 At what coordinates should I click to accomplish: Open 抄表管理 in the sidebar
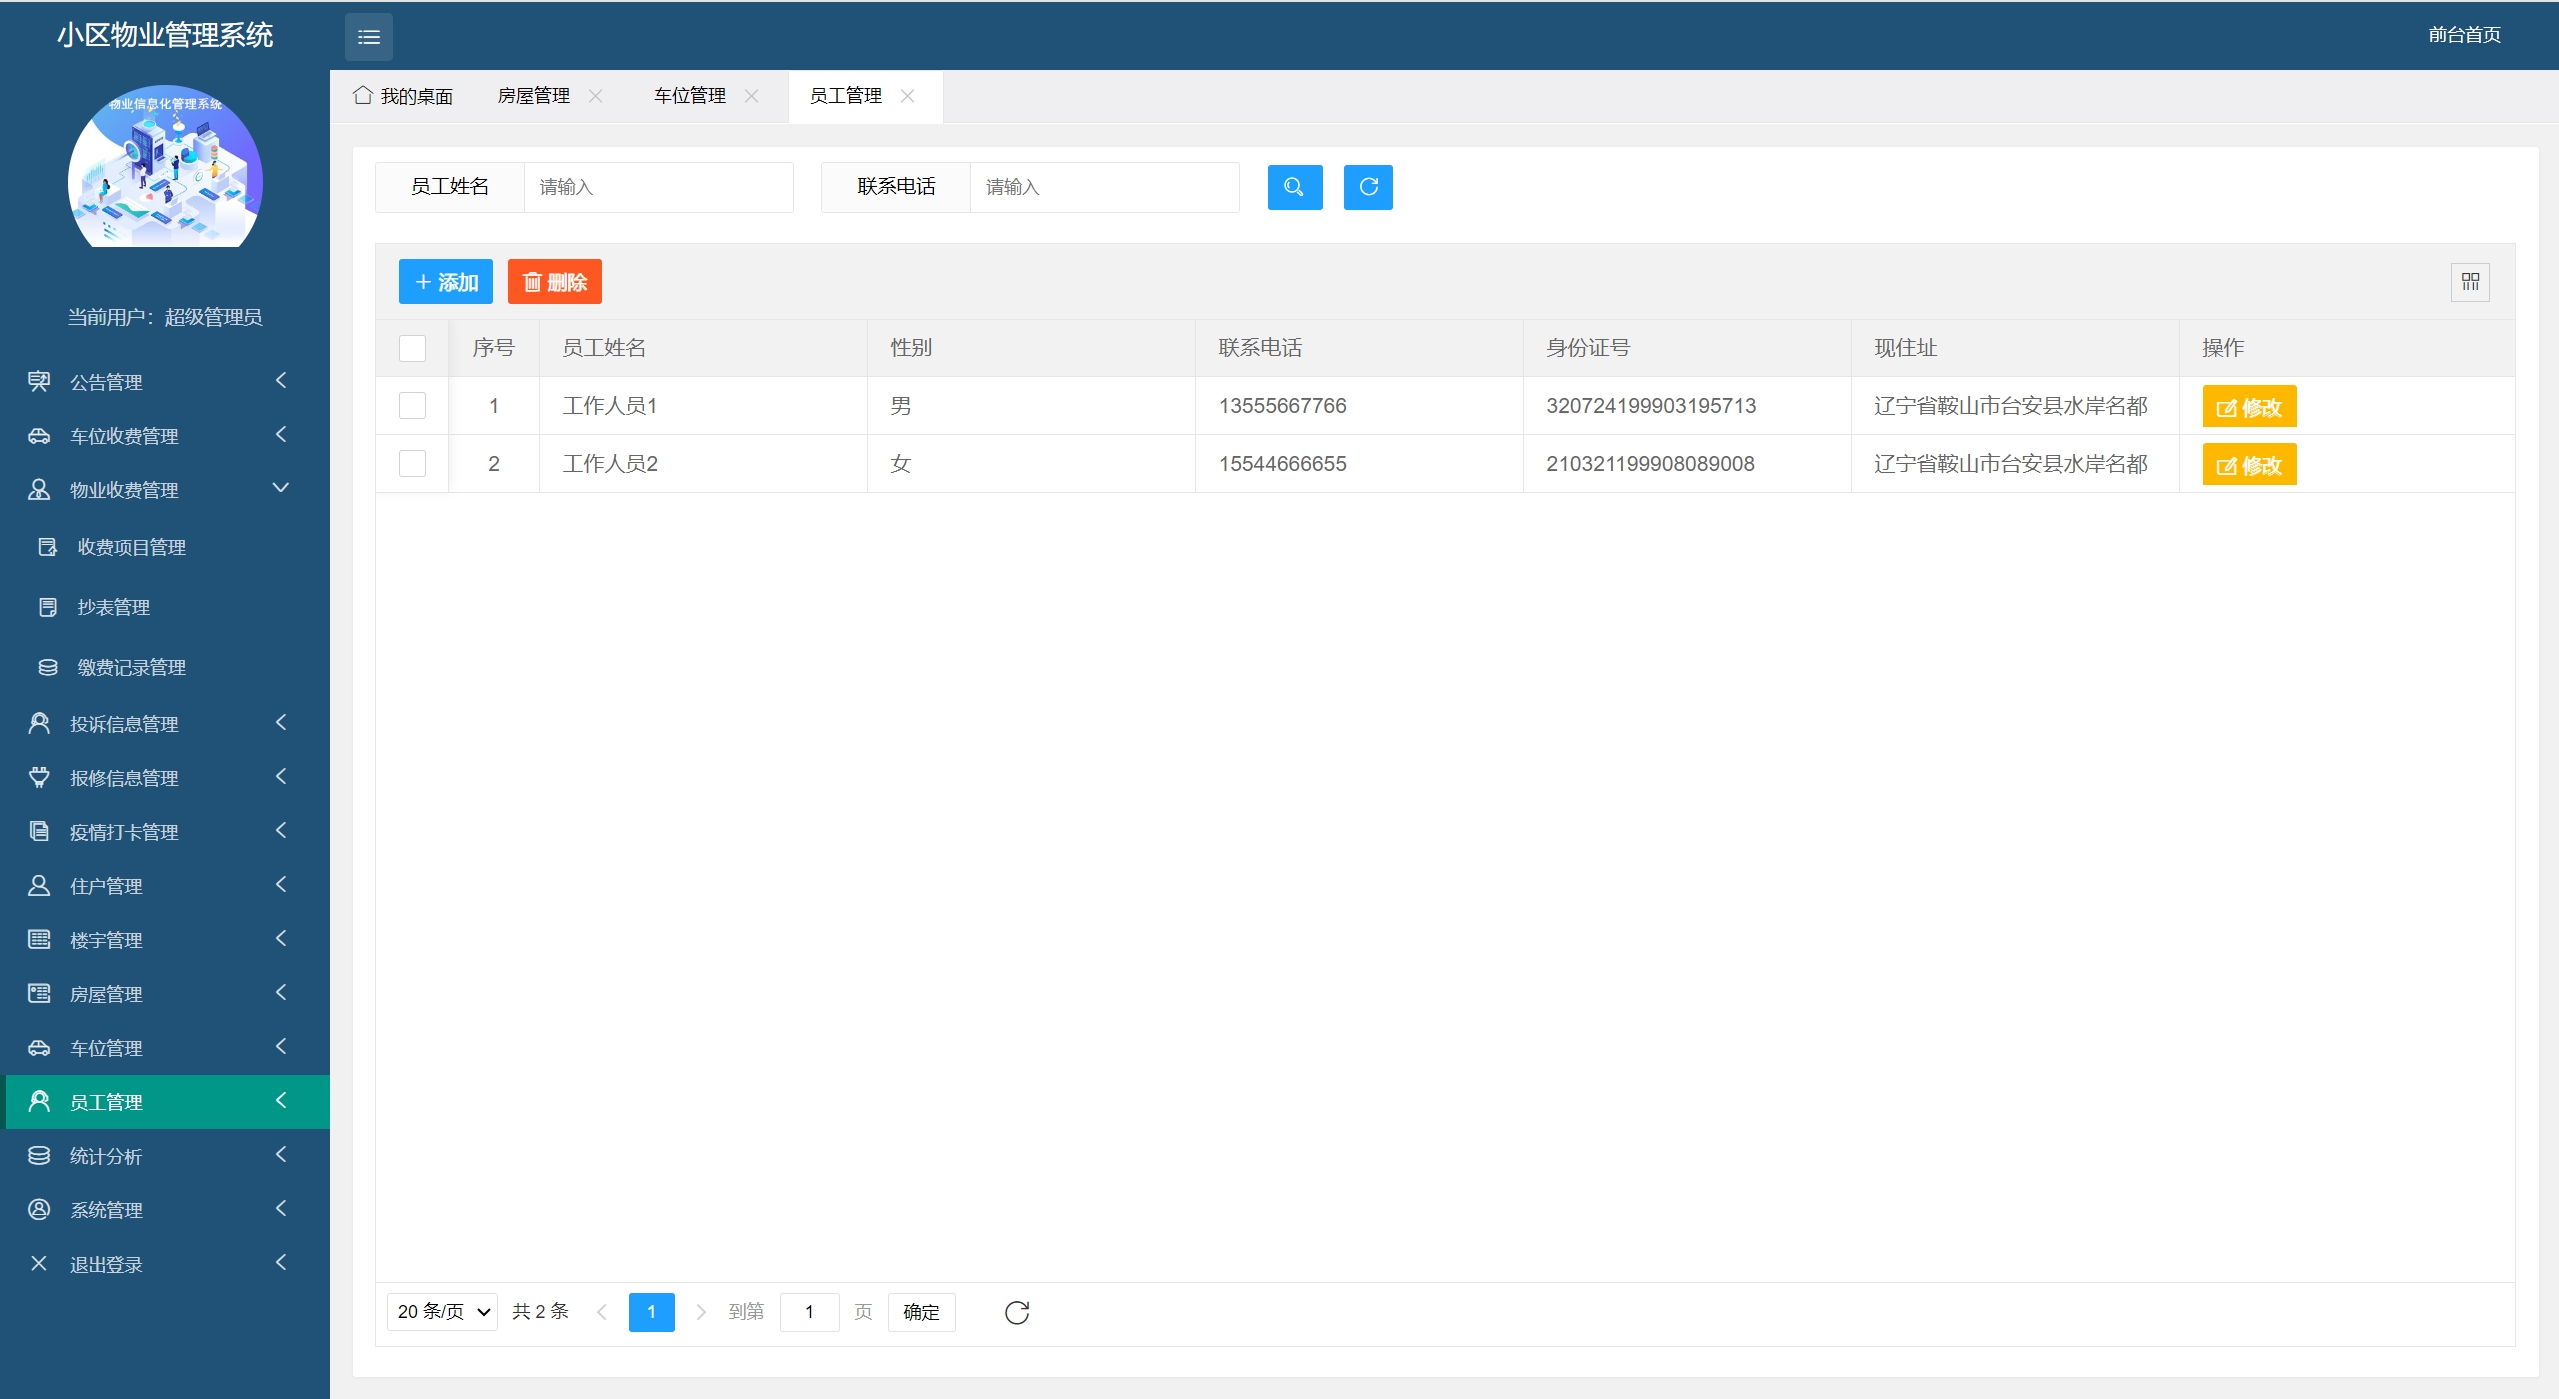coord(114,607)
